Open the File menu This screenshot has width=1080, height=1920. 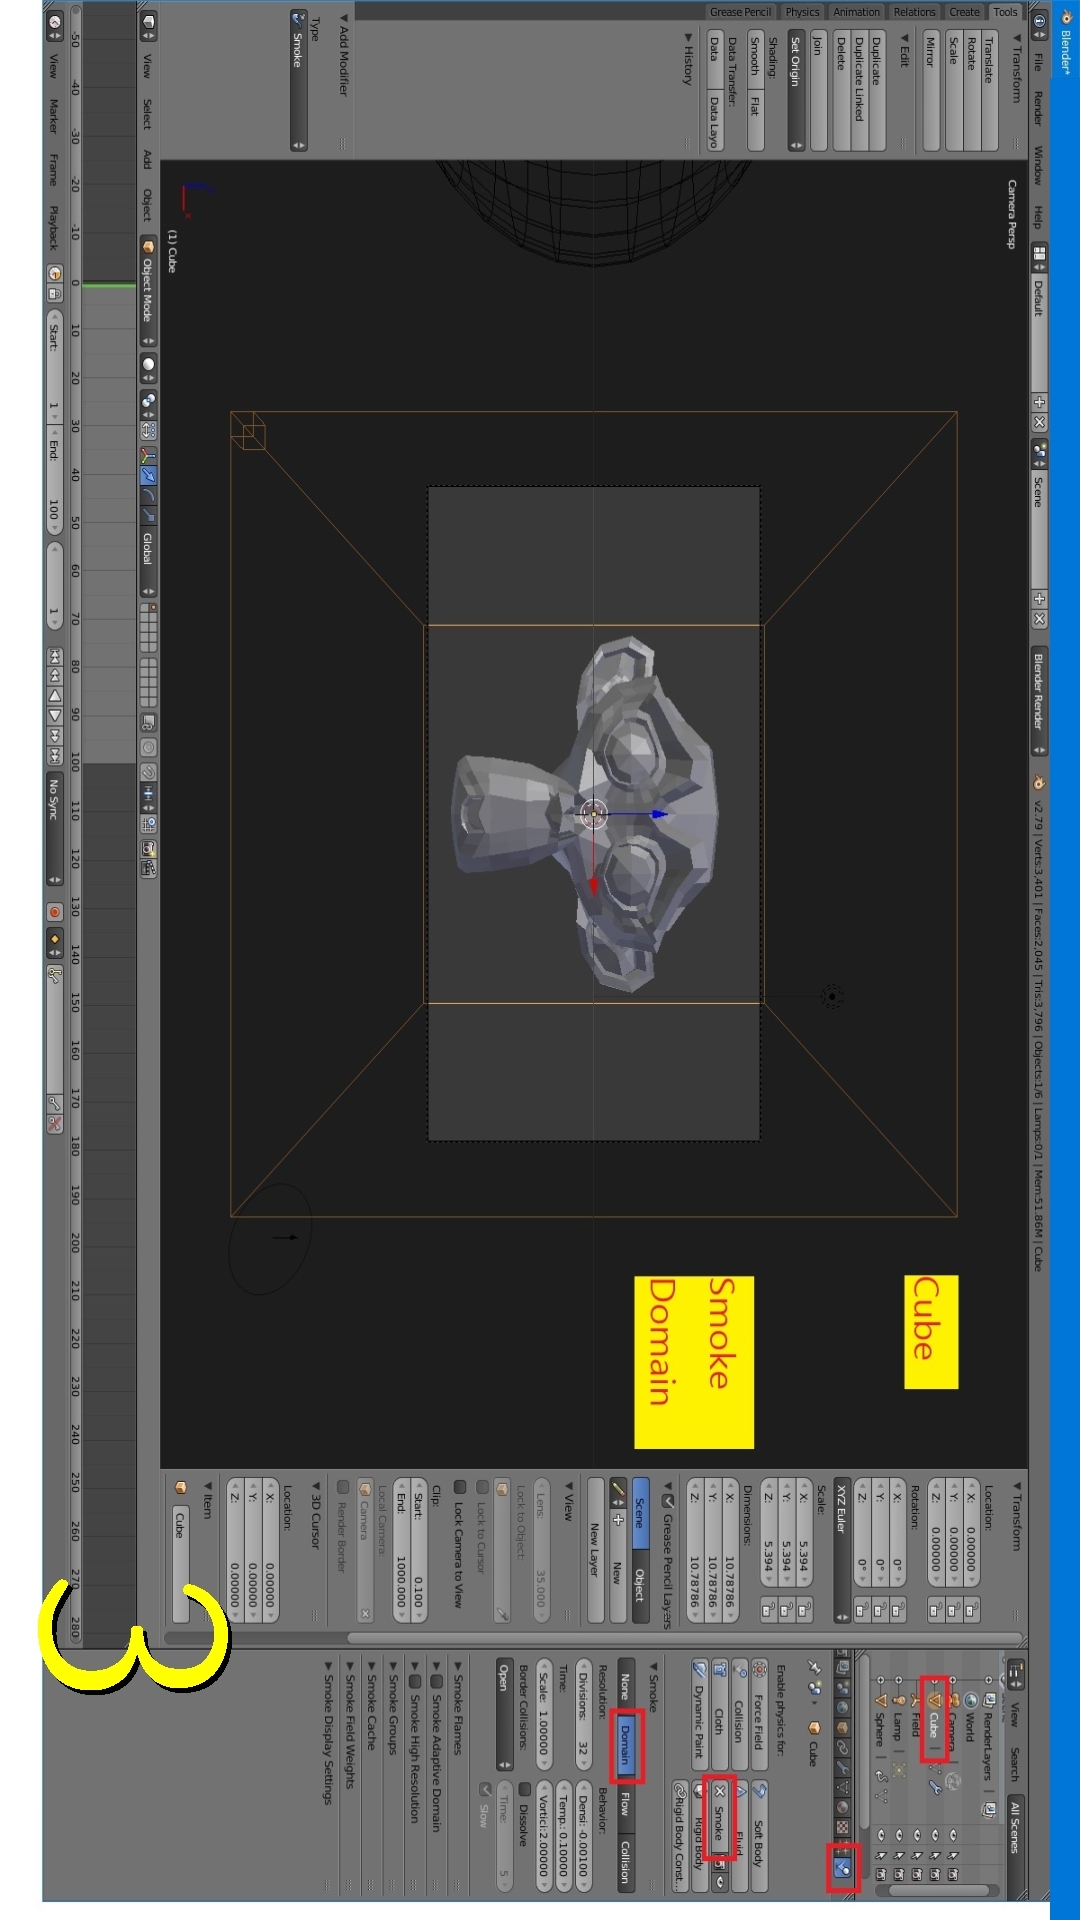click(1037, 63)
